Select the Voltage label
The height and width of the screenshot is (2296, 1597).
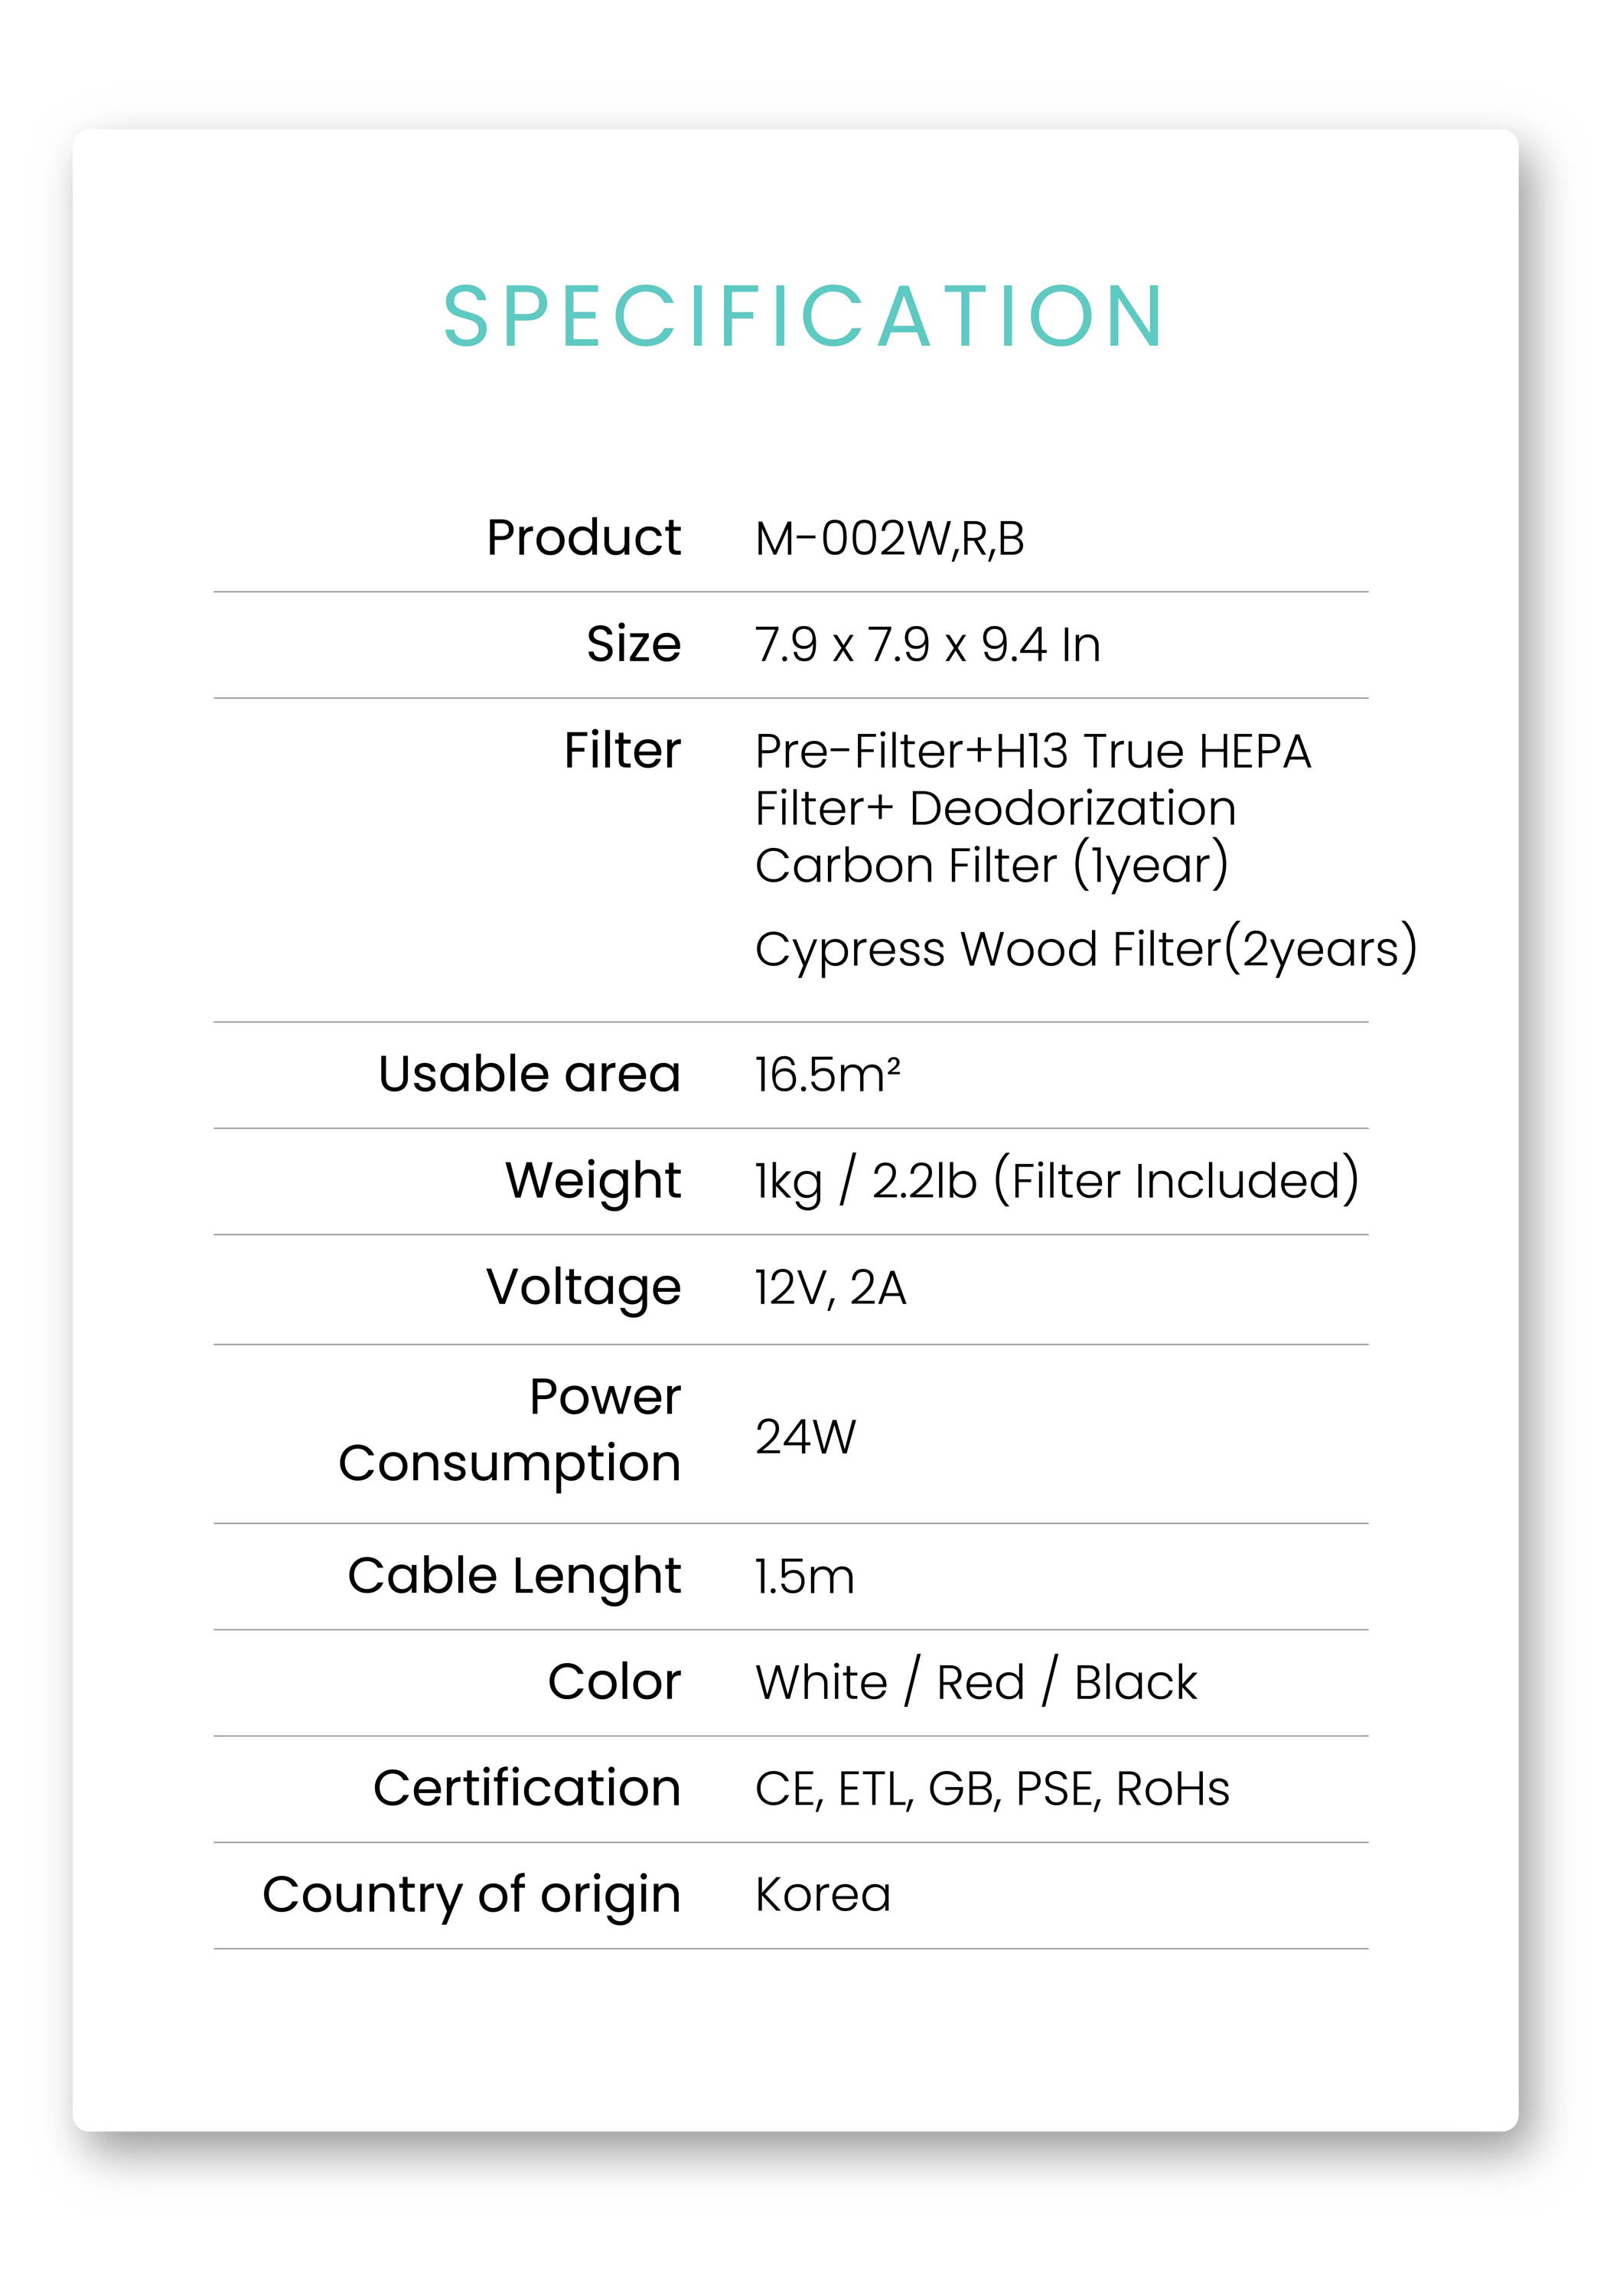583,1287
